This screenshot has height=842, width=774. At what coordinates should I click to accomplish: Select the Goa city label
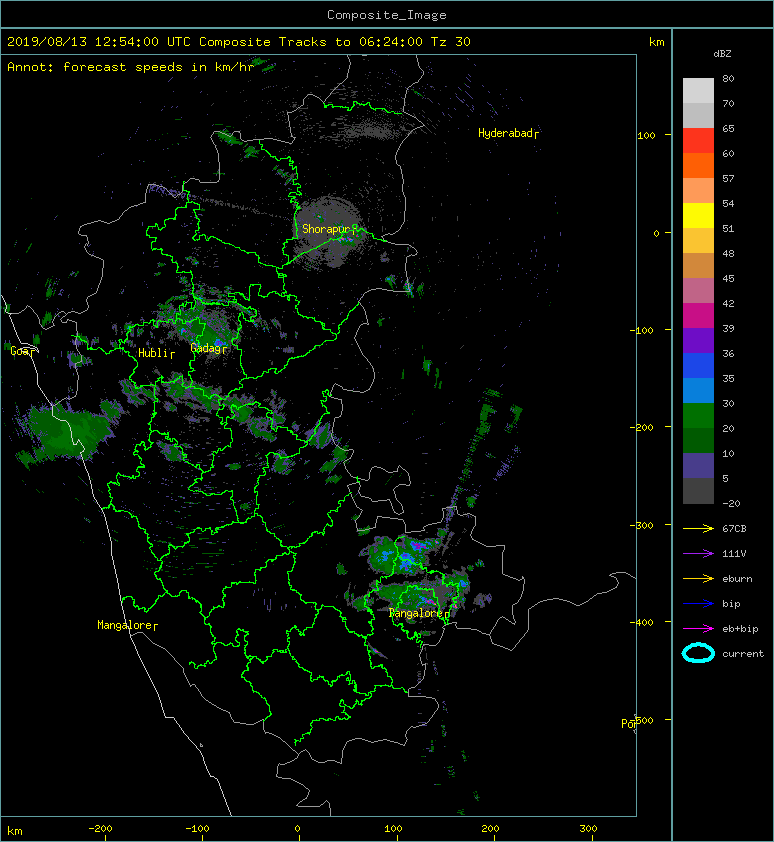coord(22,351)
